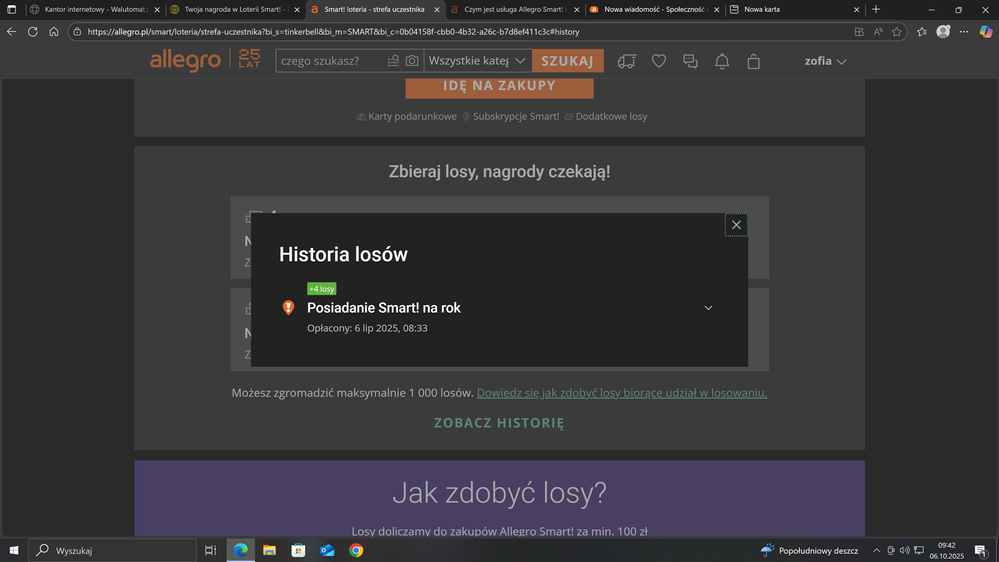Image resolution: width=999 pixels, height=562 pixels.
Task: Add this page to browser favorites
Action: pyautogui.click(x=897, y=31)
